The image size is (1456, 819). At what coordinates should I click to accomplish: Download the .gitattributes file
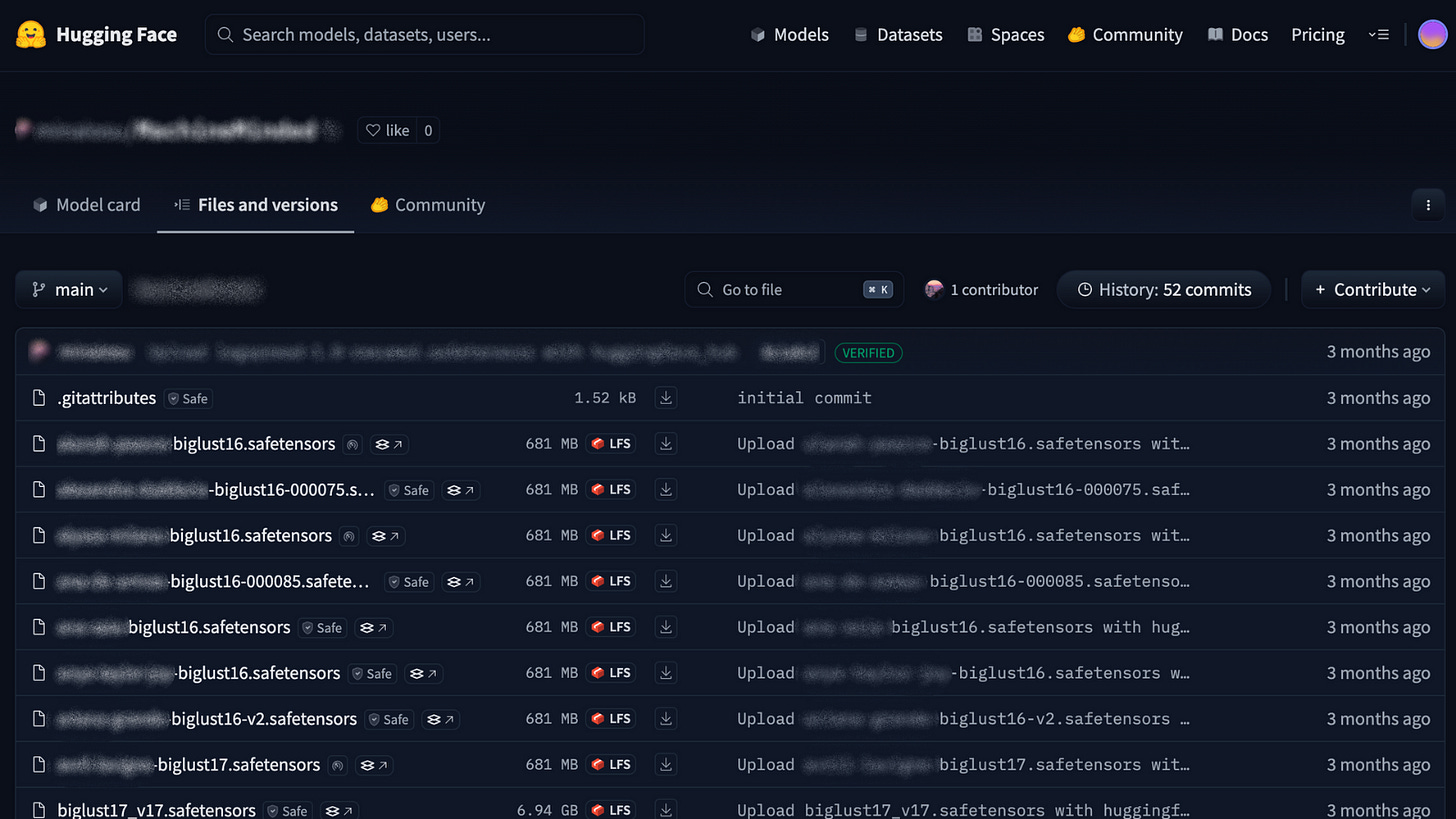click(666, 398)
